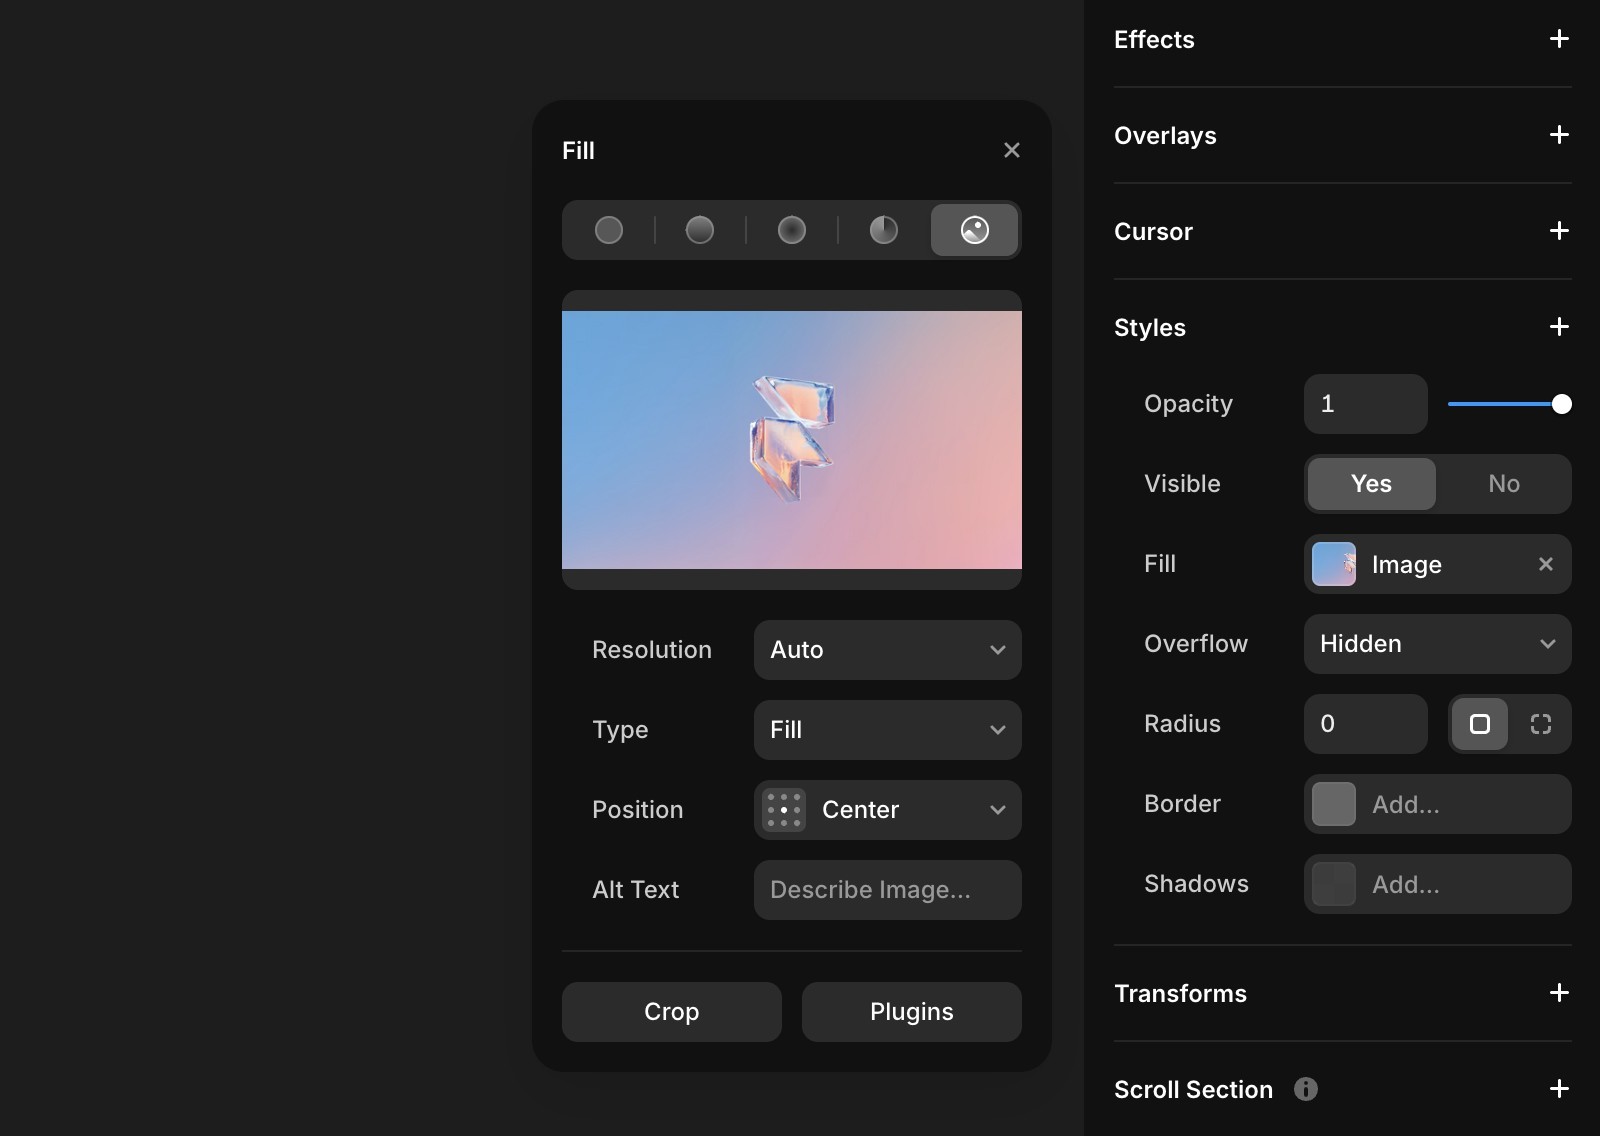
Task: Click the Scroll Section header label
Action: point(1193,1089)
